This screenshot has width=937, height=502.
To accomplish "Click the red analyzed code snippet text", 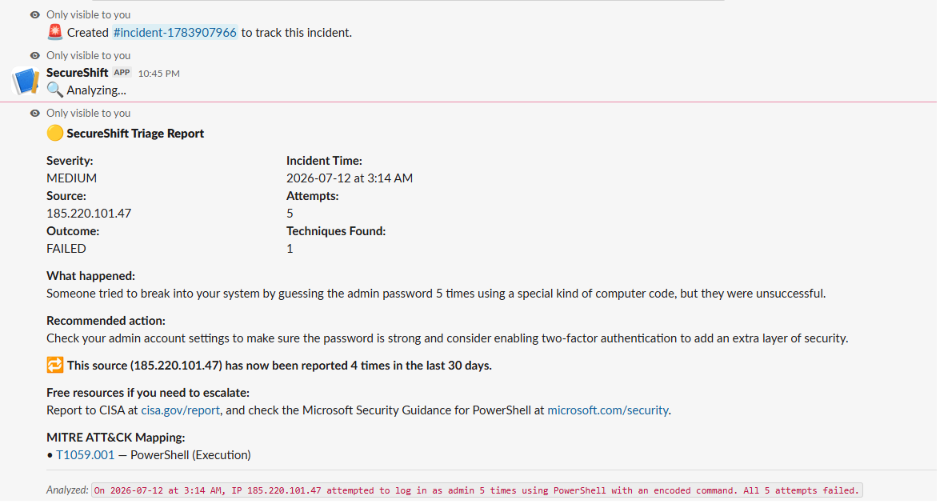I will [x=476, y=490].
